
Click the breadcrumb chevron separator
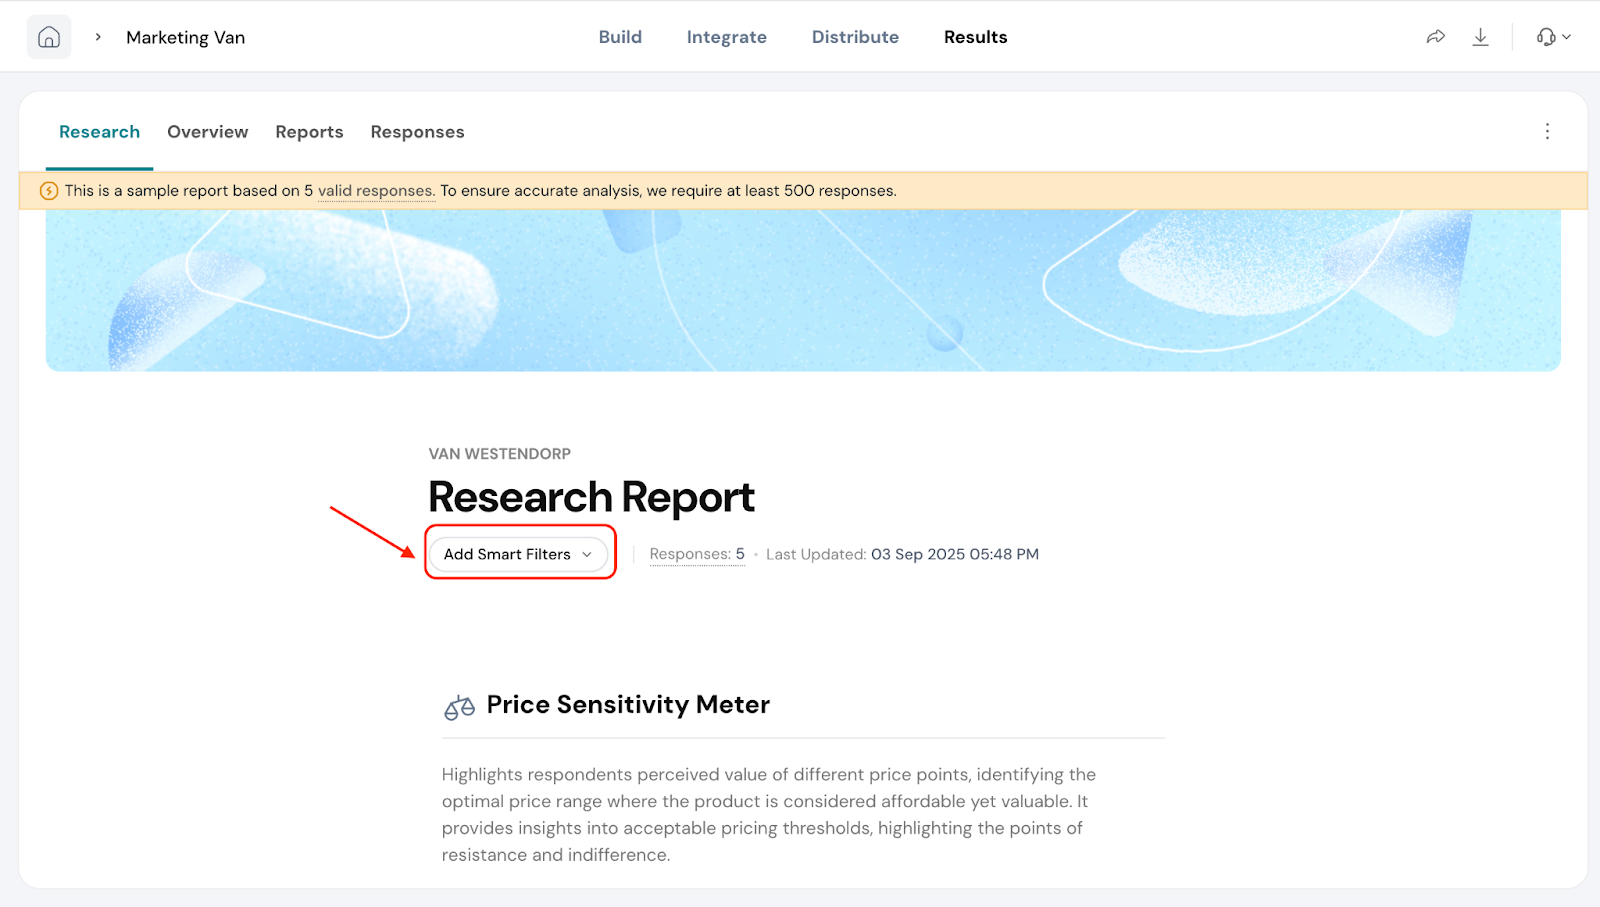(x=98, y=37)
